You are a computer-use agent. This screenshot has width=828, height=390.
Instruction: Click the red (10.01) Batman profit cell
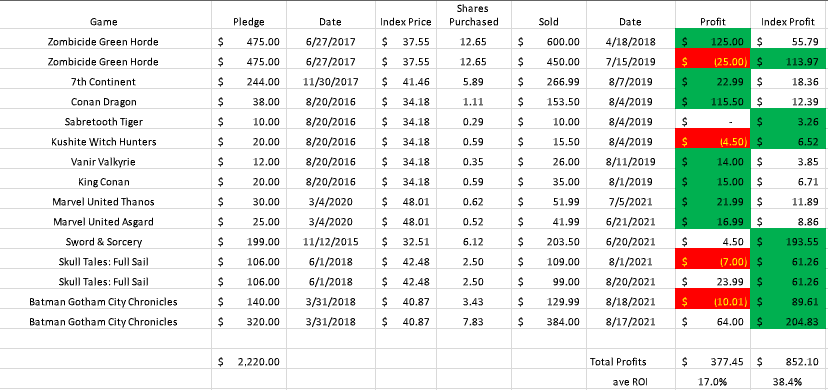(713, 302)
